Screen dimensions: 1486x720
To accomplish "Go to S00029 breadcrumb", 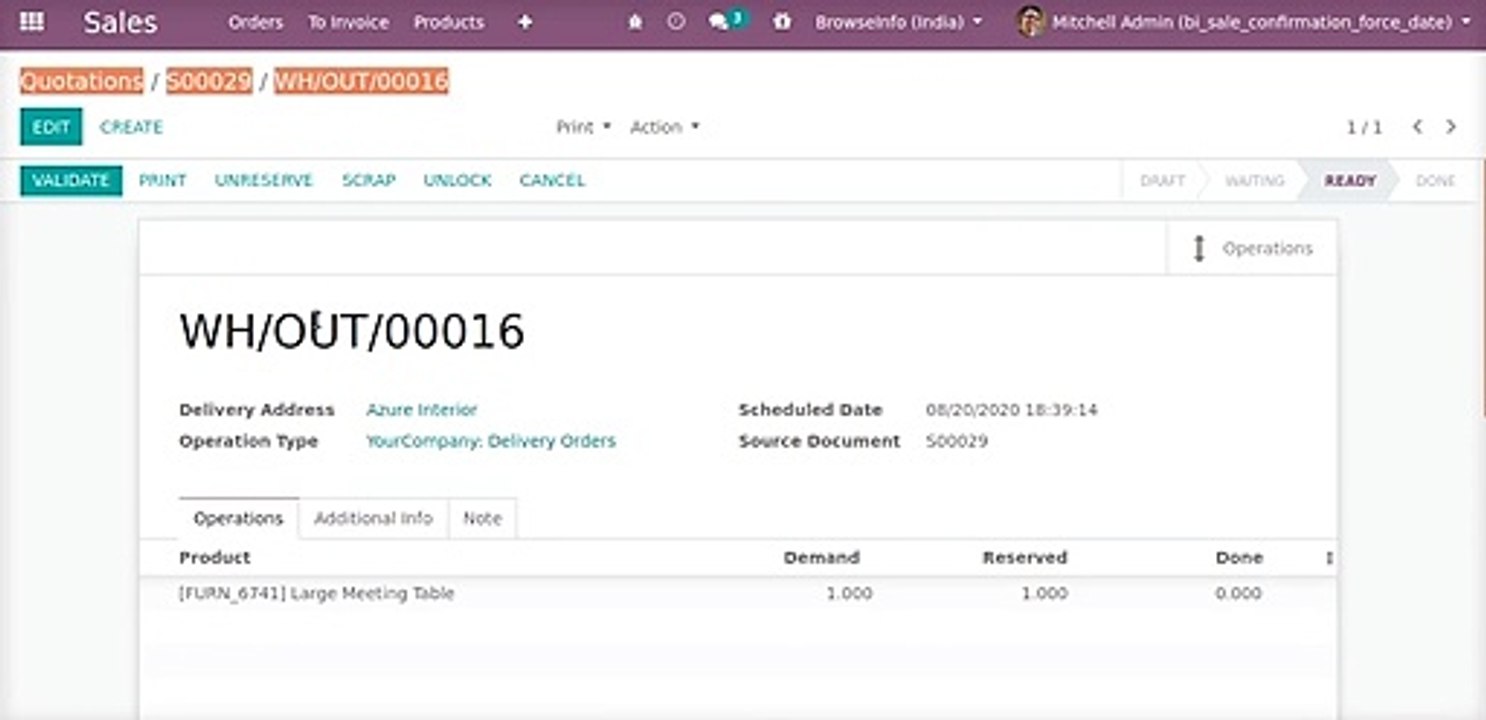I will tap(209, 81).
